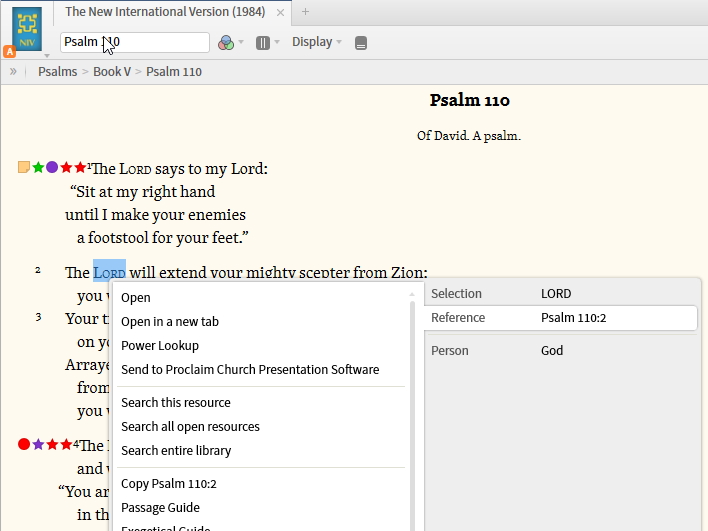Switch to The New International Version (1984) tab

pyautogui.click(x=165, y=12)
